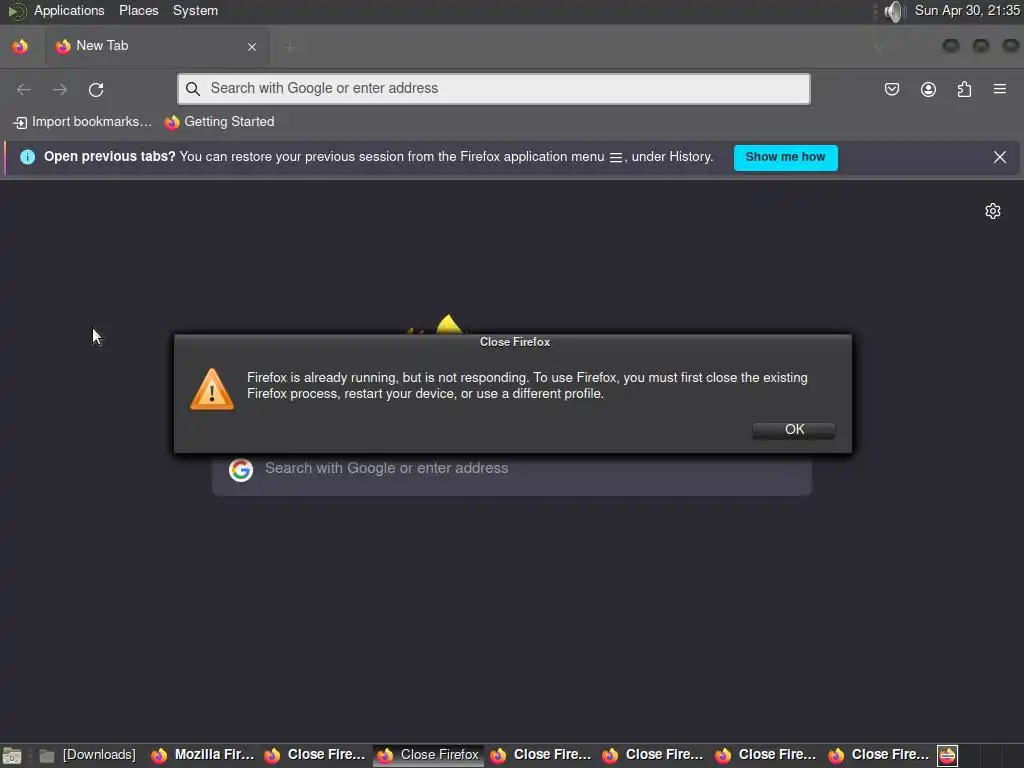Select the New Tab tab
Viewport: 1024px width, 768px height.
tap(157, 46)
